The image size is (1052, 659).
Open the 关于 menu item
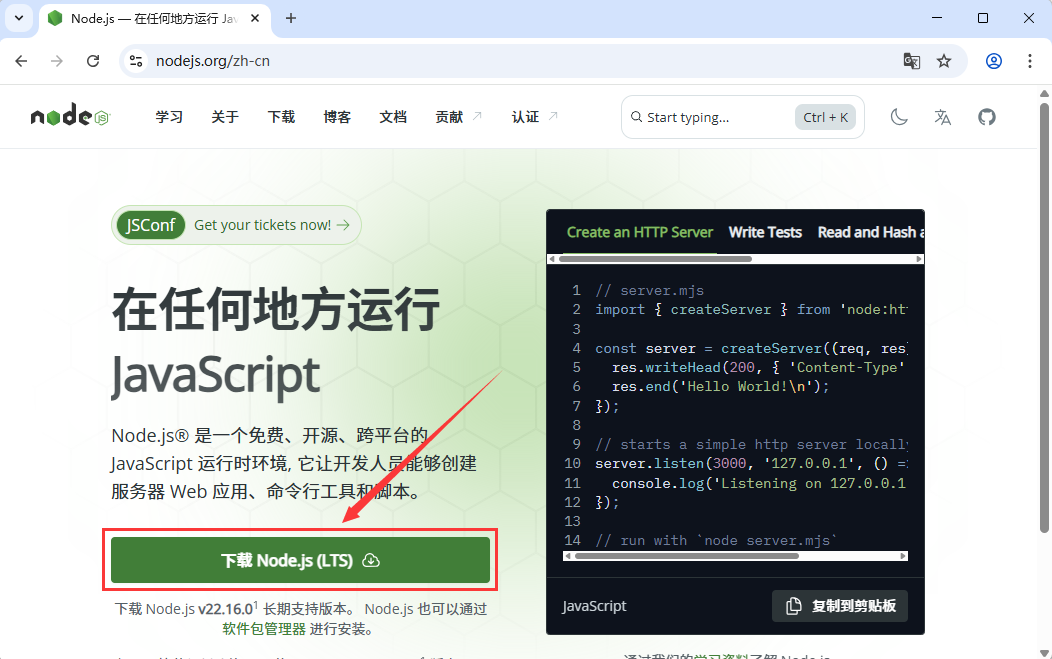pos(225,117)
